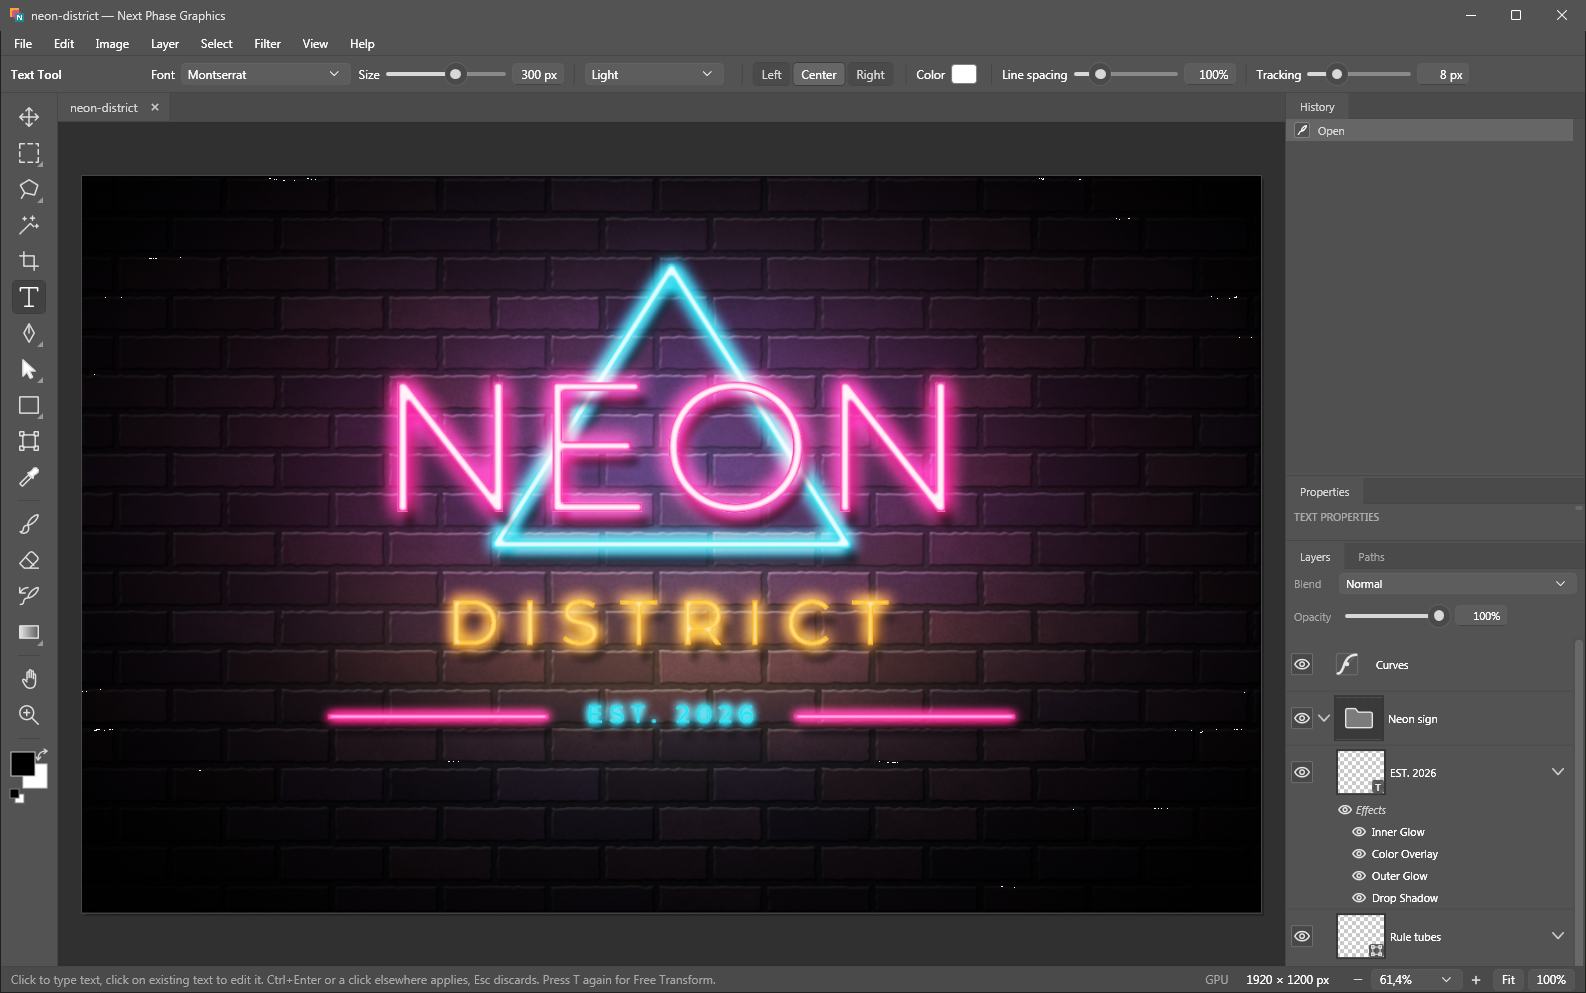Click the Curves adjustment layer icon
The height and width of the screenshot is (993, 1586).
pyautogui.click(x=1347, y=664)
